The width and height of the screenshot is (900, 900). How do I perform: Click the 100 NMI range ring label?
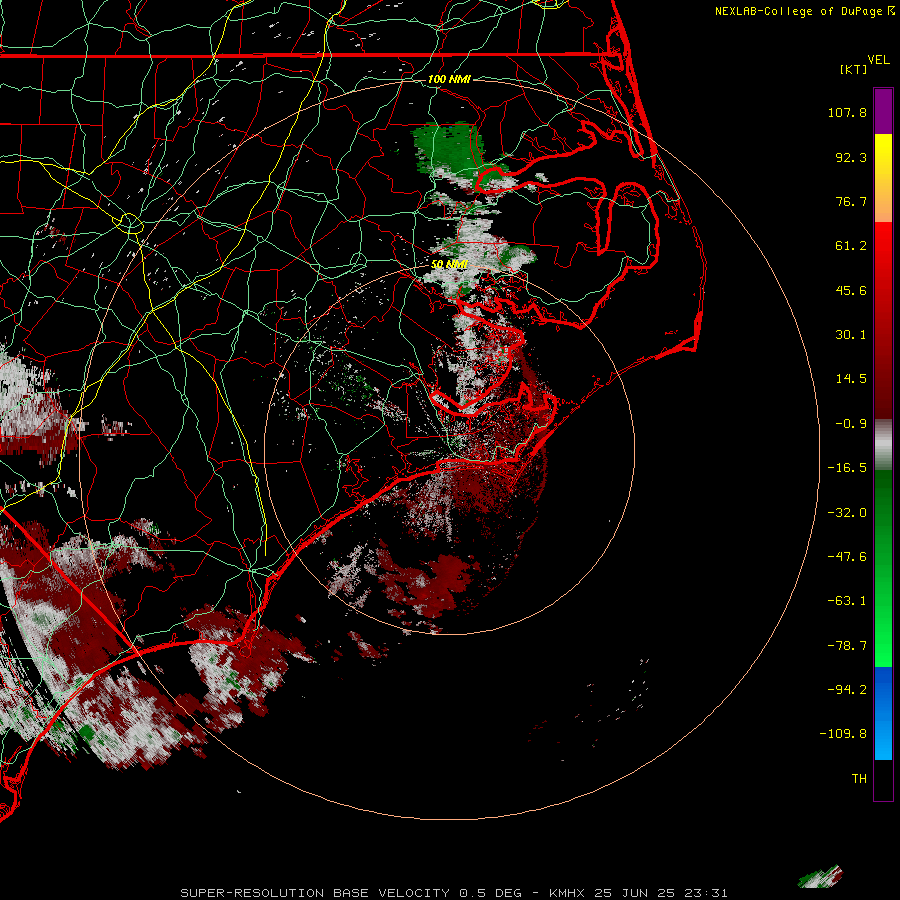[x=449, y=79]
